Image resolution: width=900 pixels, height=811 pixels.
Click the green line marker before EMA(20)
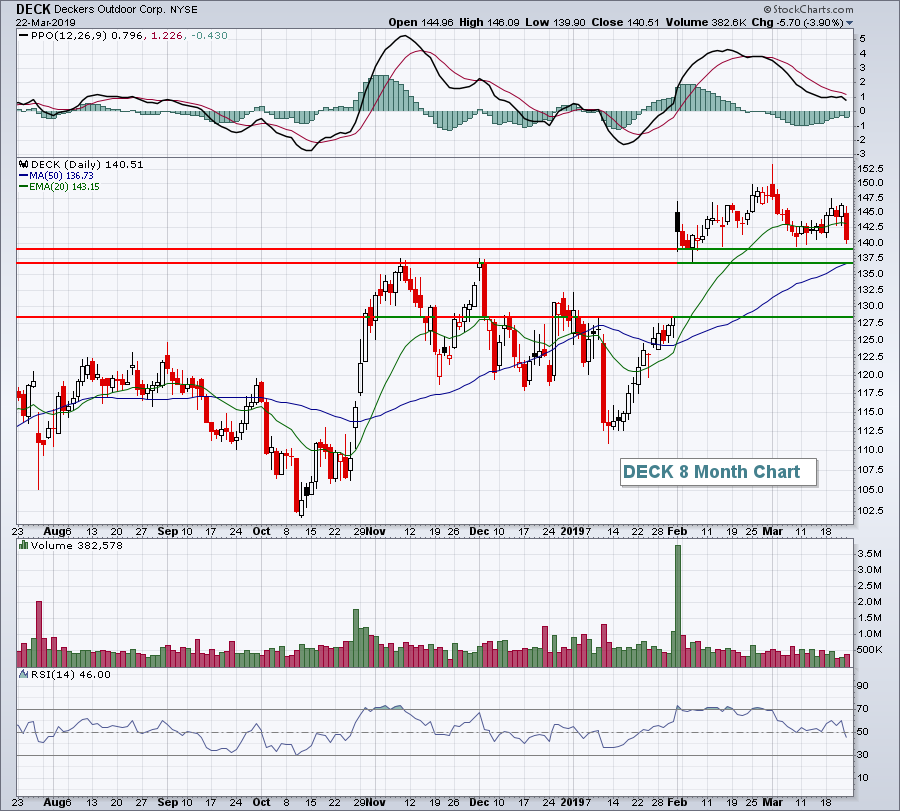click(x=24, y=187)
